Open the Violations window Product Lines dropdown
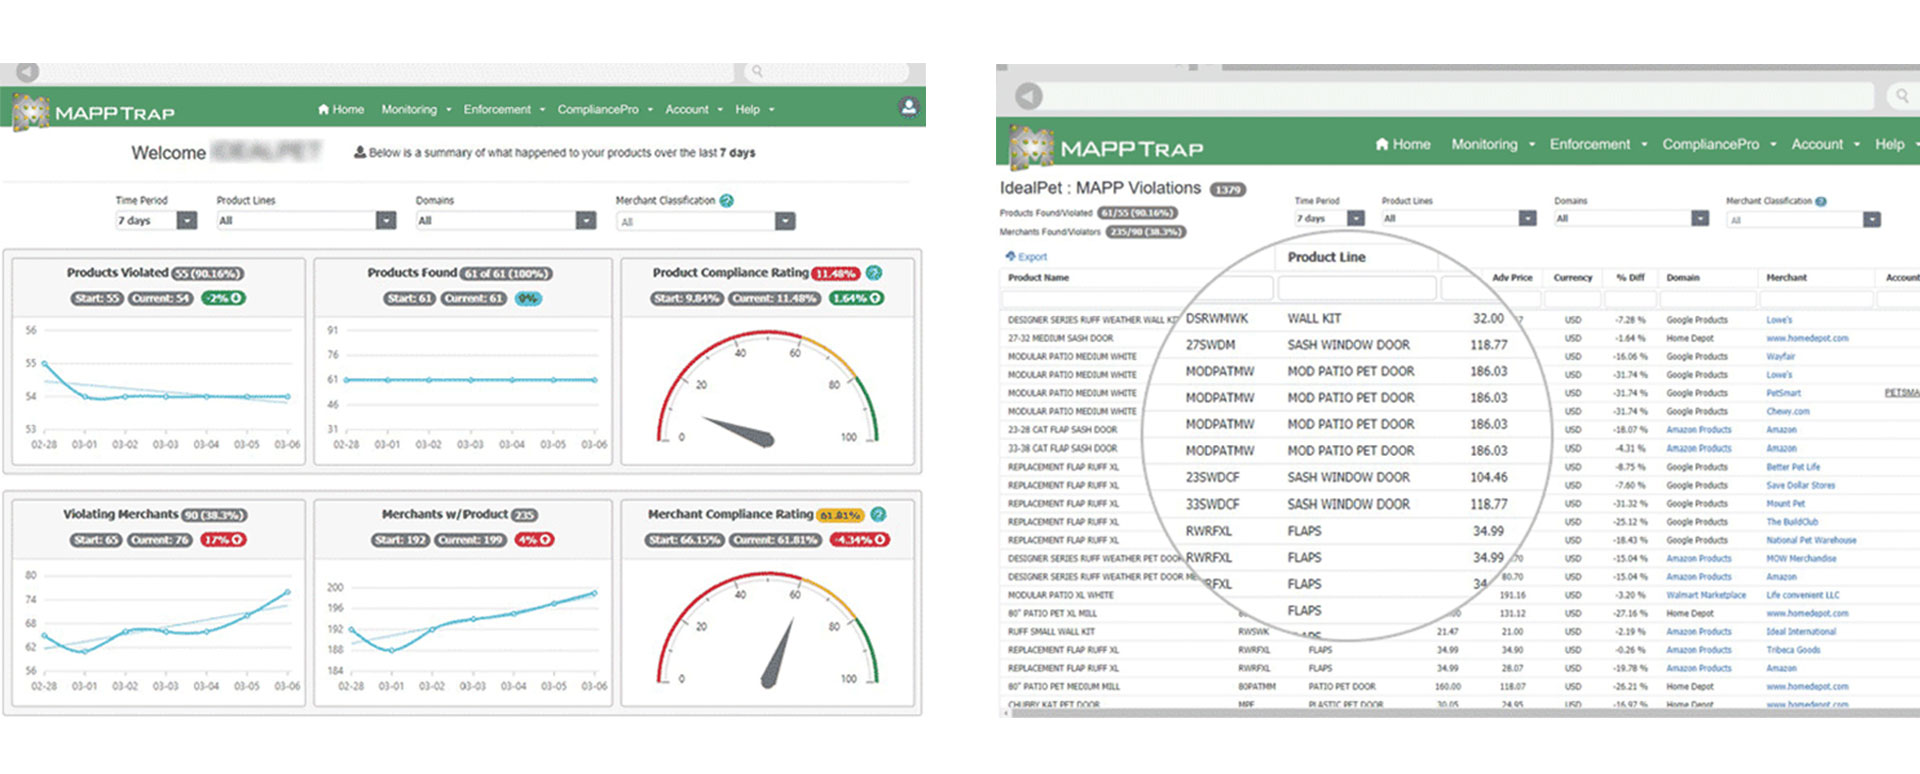Screen dimensions: 1920x774 click(1459, 218)
